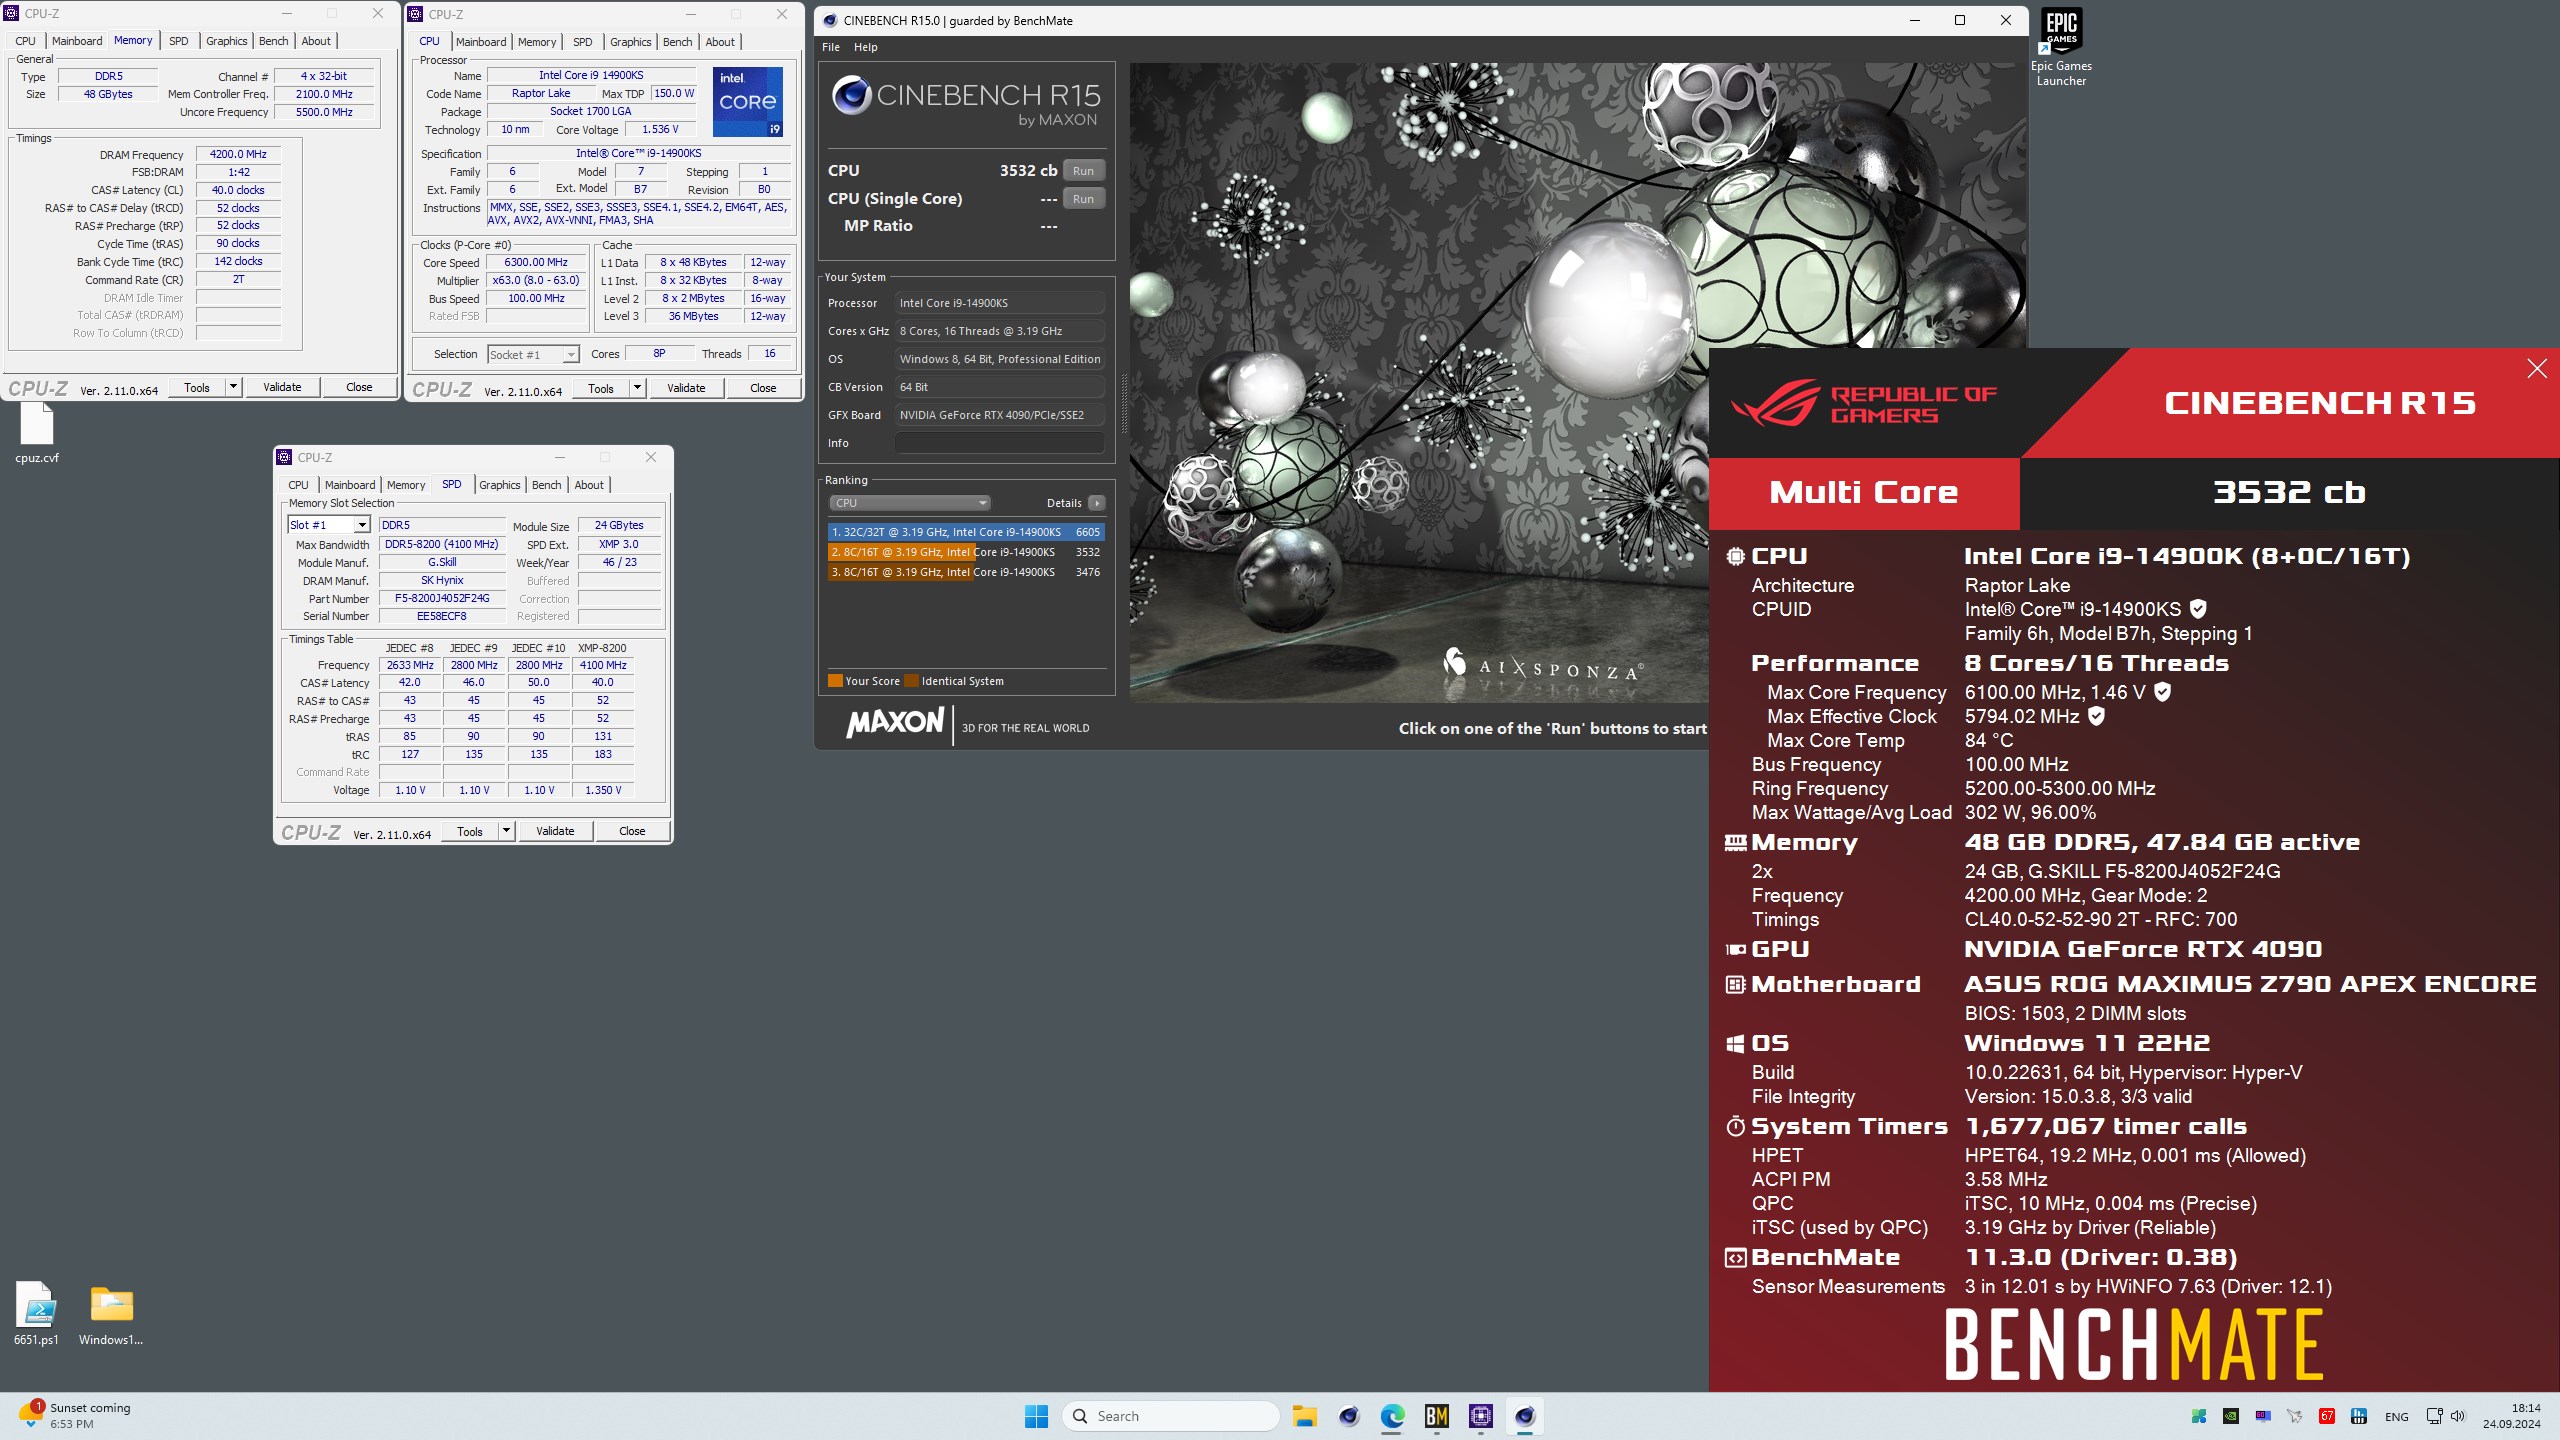Click the Tools button in SPD window
Image resolution: width=2560 pixels, height=1440 pixels.
pyautogui.click(x=470, y=831)
